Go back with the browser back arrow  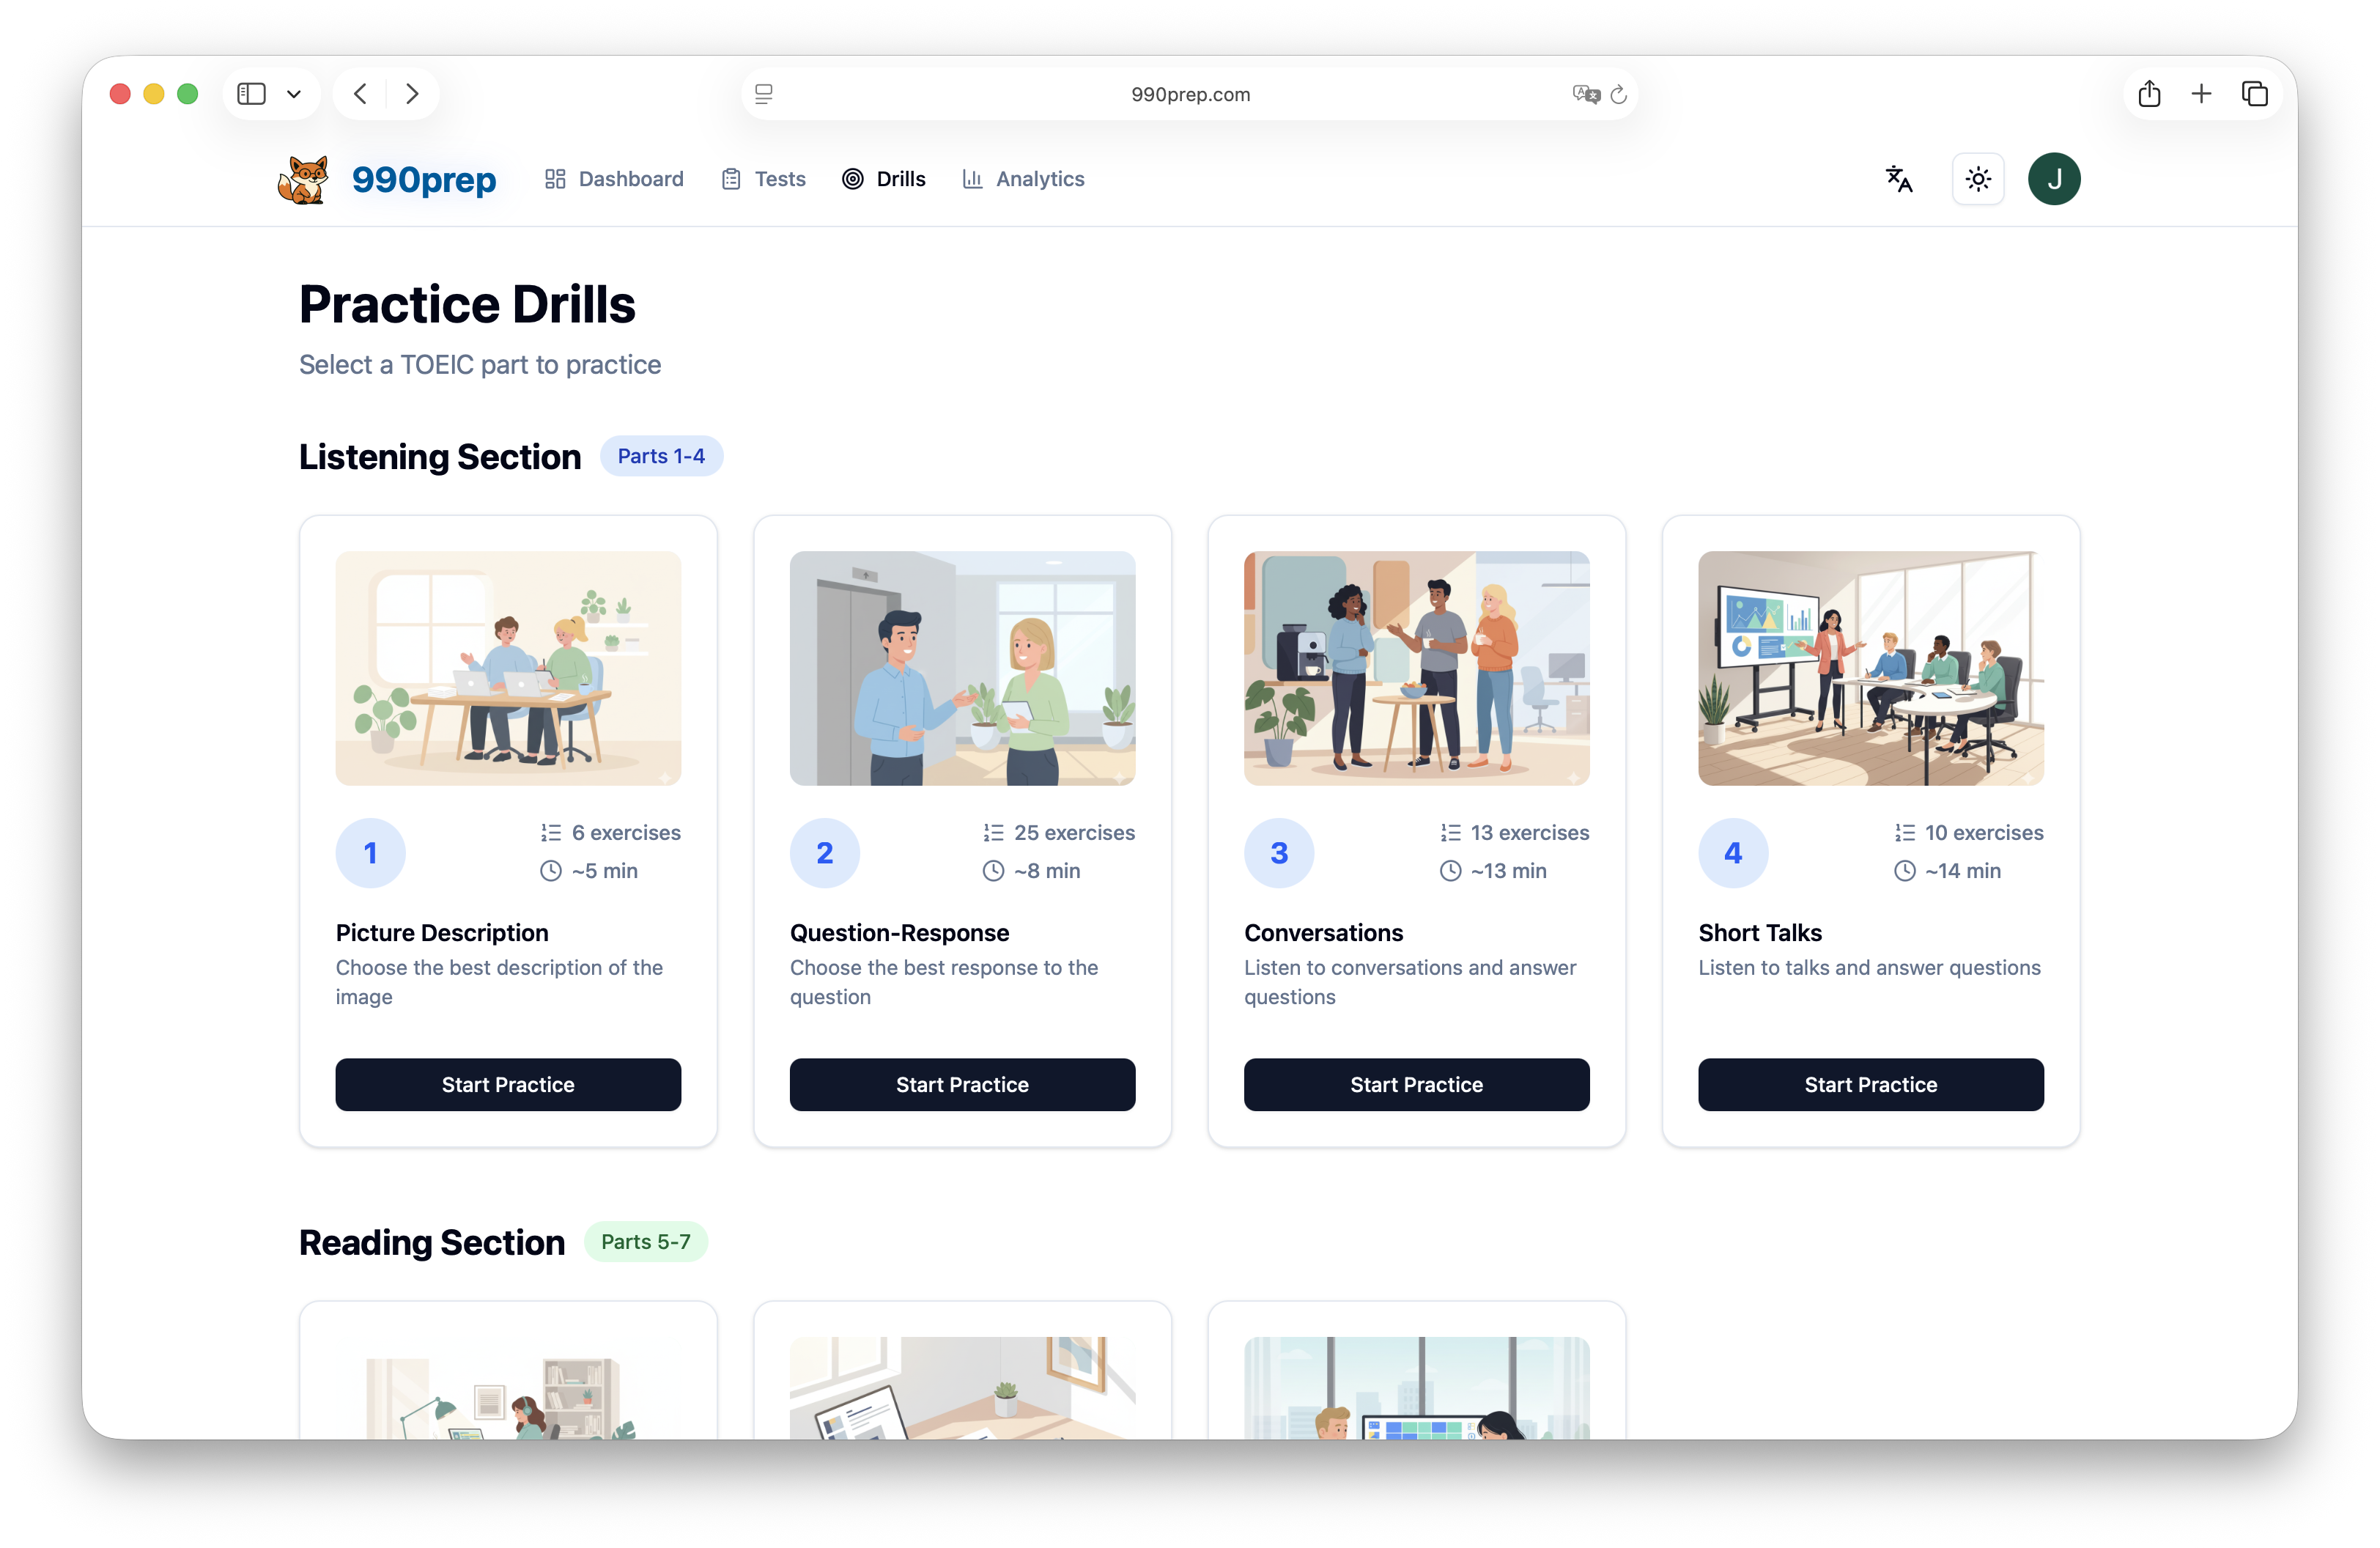[361, 94]
